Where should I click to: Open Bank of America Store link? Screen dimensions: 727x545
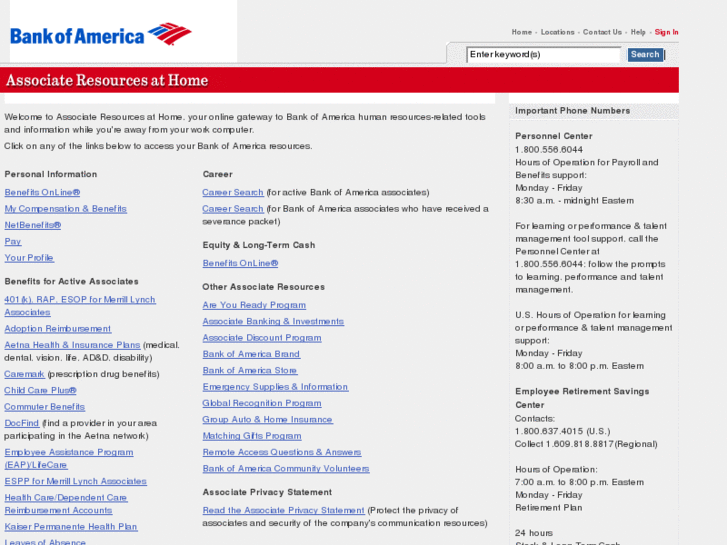pyautogui.click(x=249, y=370)
